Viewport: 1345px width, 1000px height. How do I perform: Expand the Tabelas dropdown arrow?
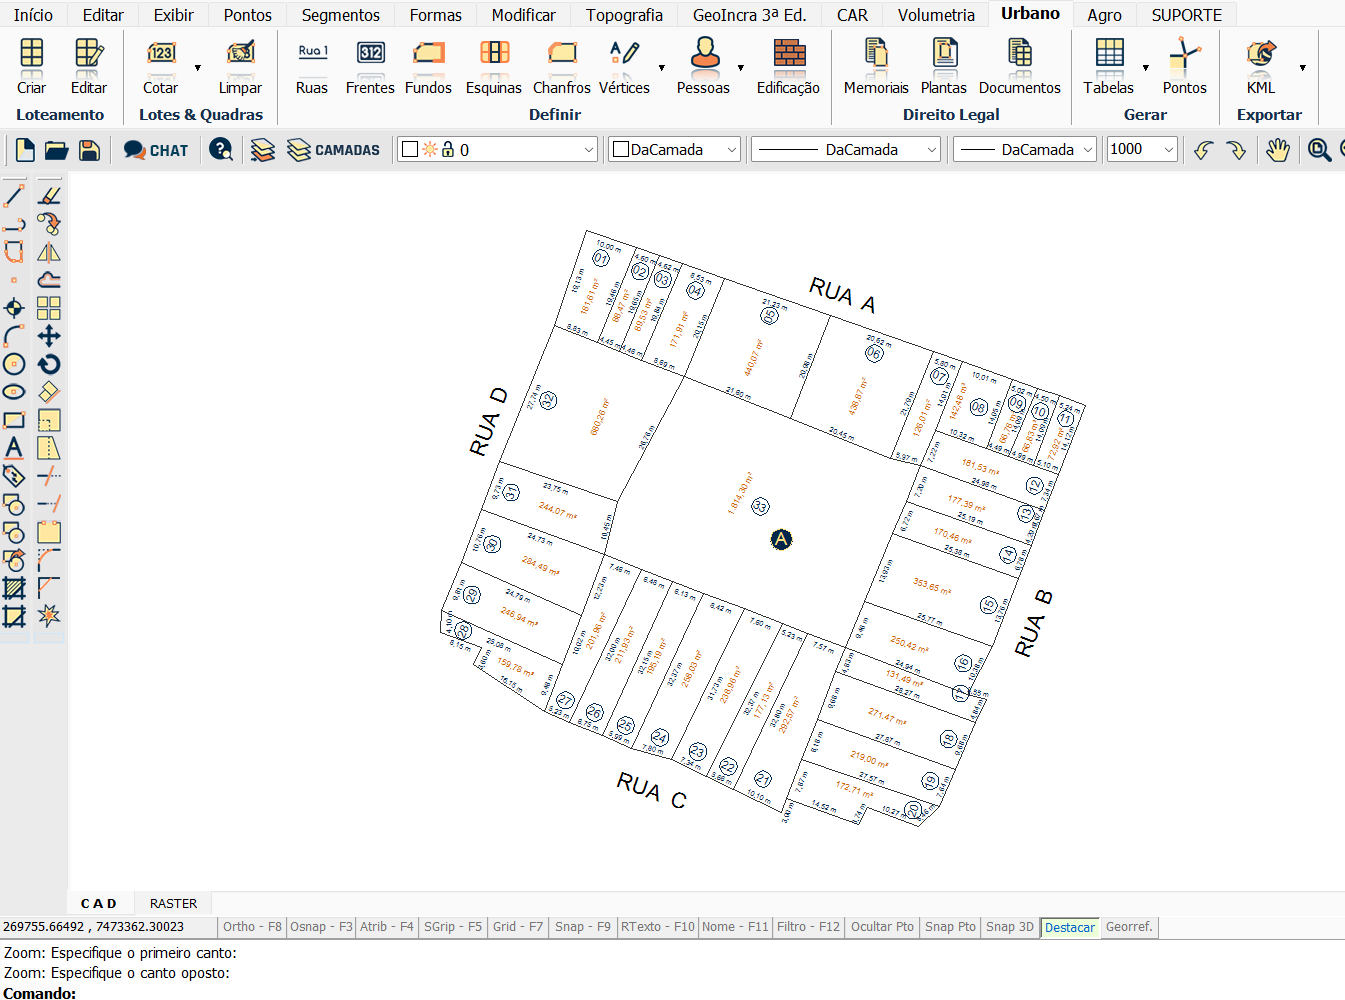coord(1146,68)
